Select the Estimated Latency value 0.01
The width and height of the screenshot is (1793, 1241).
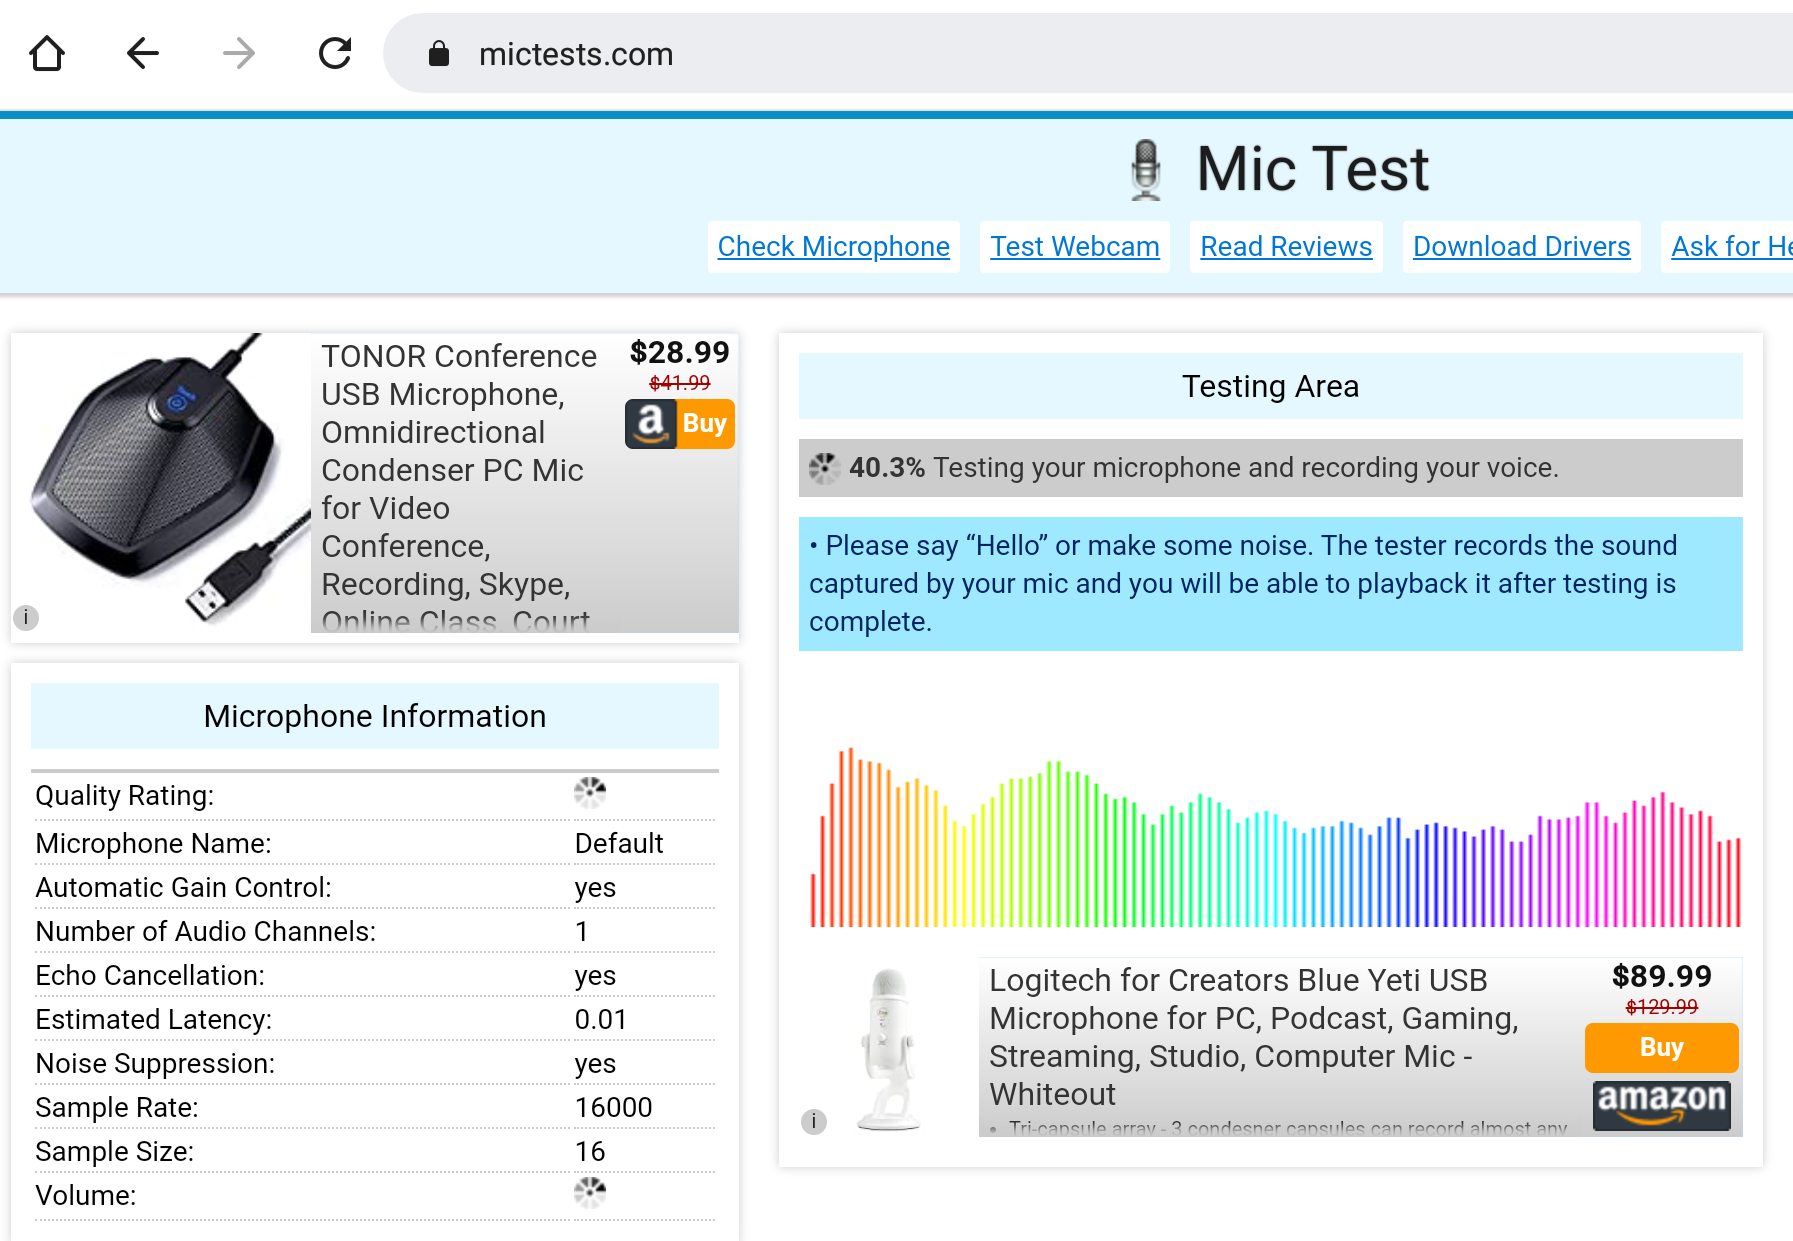(x=601, y=1020)
